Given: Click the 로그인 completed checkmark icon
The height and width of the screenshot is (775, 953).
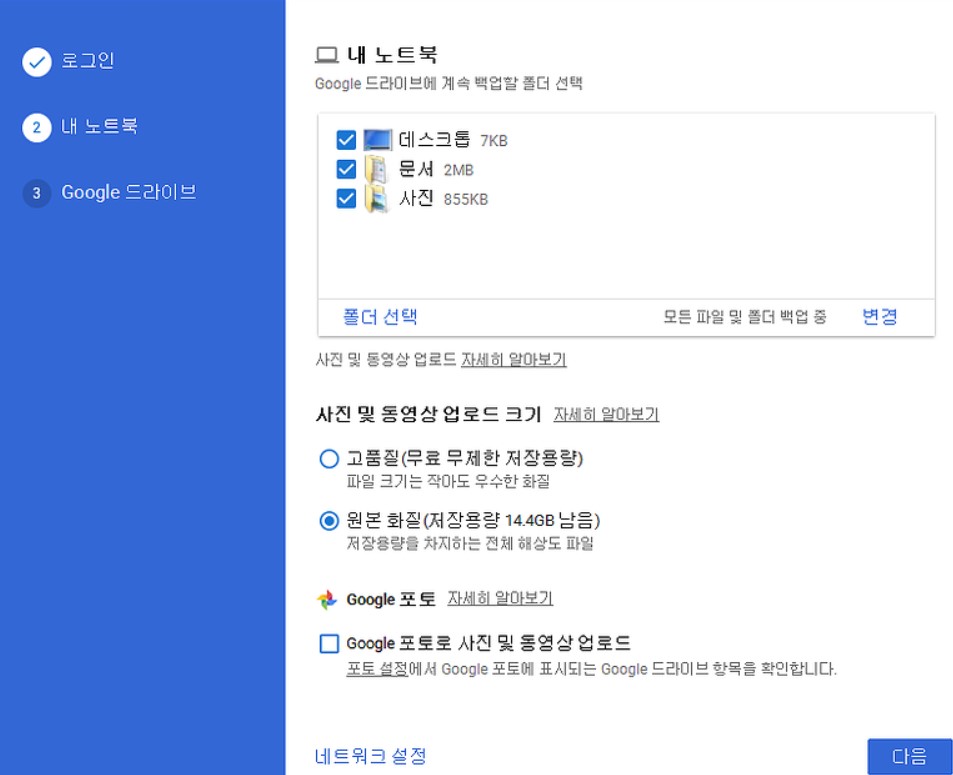Looking at the screenshot, I should pyautogui.click(x=37, y=61).
